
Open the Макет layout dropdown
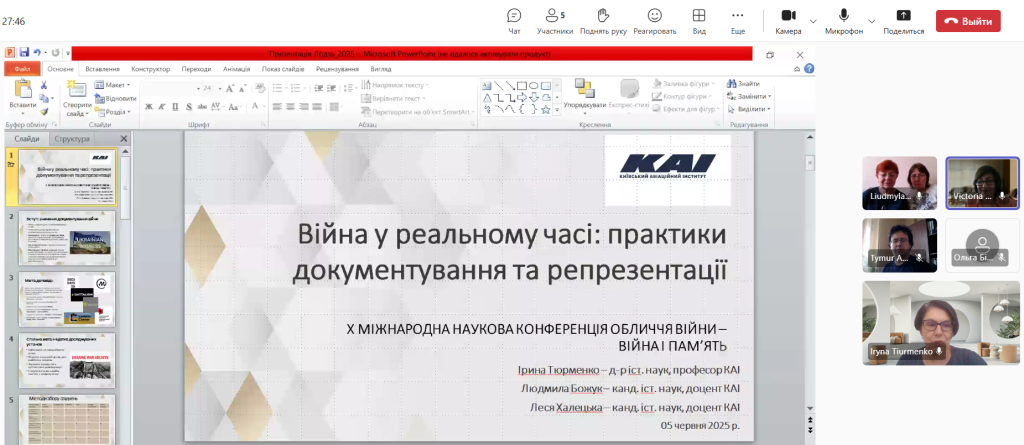115,85
